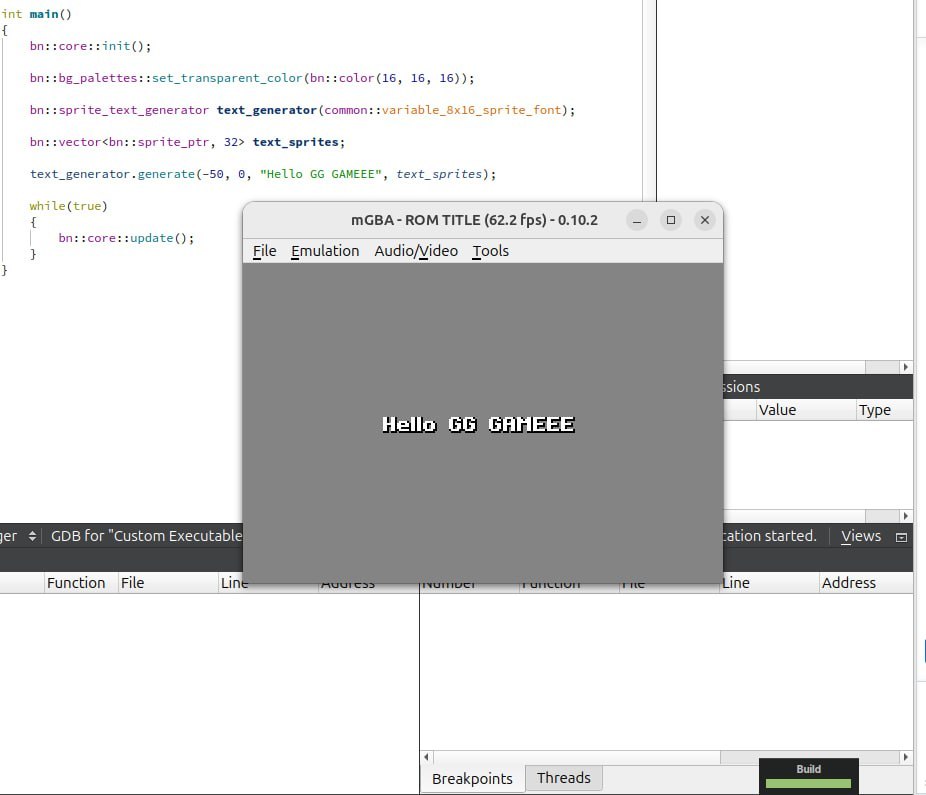
Task: Maximize the mGBA window
Action: [671, 220]
